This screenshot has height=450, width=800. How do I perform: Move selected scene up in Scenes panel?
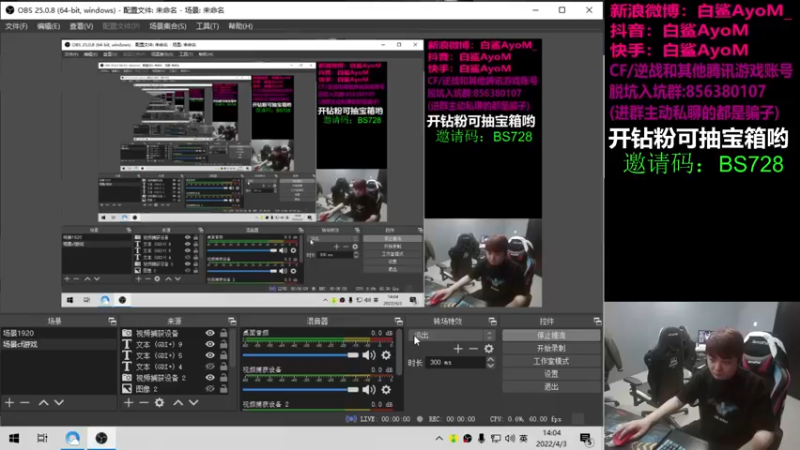click(x=43, y=403)
